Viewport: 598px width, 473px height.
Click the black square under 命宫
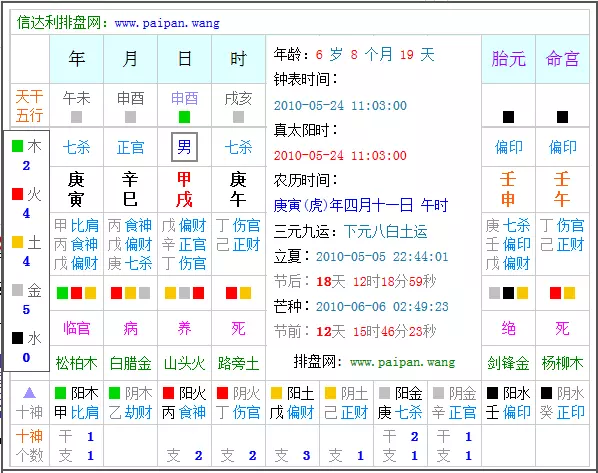click(x=563, y=117)
